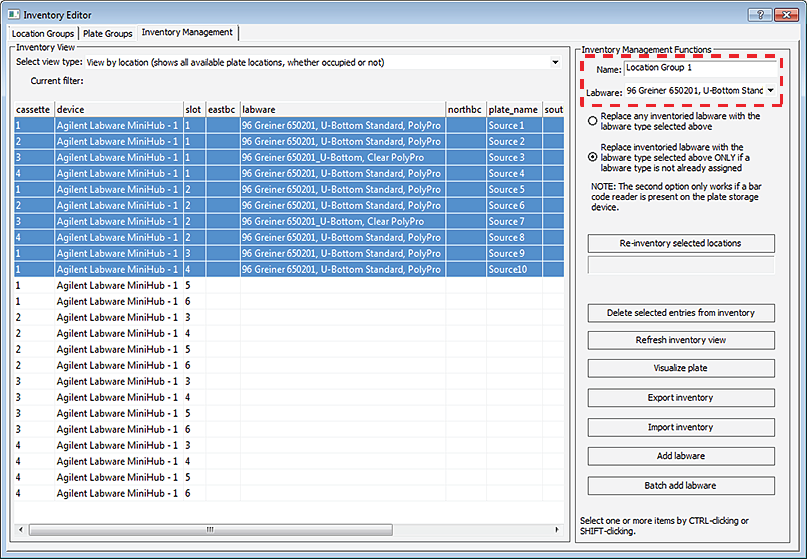
Task: Select 'Replace inventoried labware ONLY if' radio option
Action: (594, 158)
